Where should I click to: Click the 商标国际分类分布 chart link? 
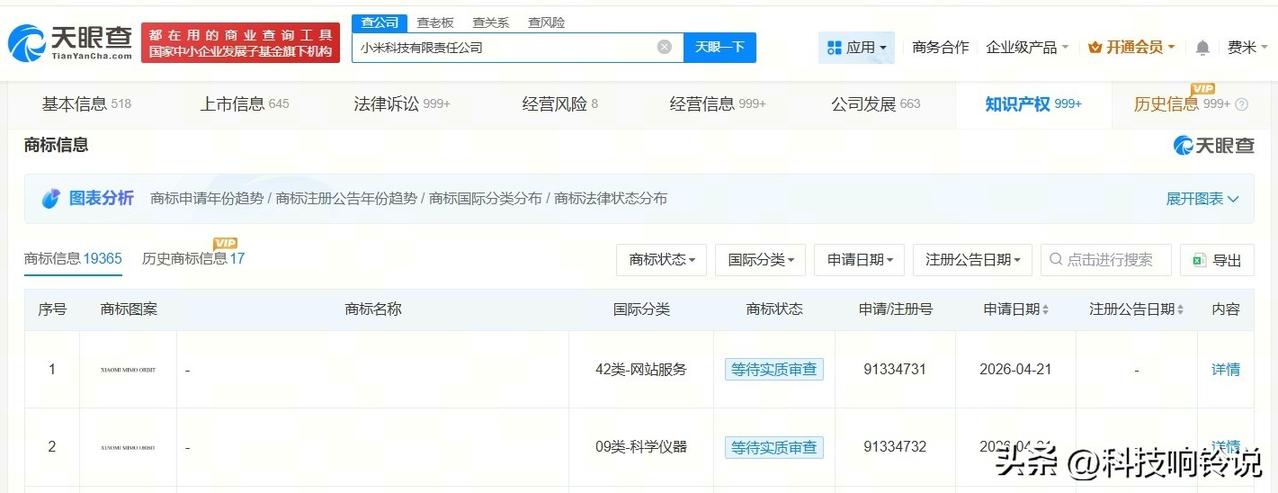[485, 199]
